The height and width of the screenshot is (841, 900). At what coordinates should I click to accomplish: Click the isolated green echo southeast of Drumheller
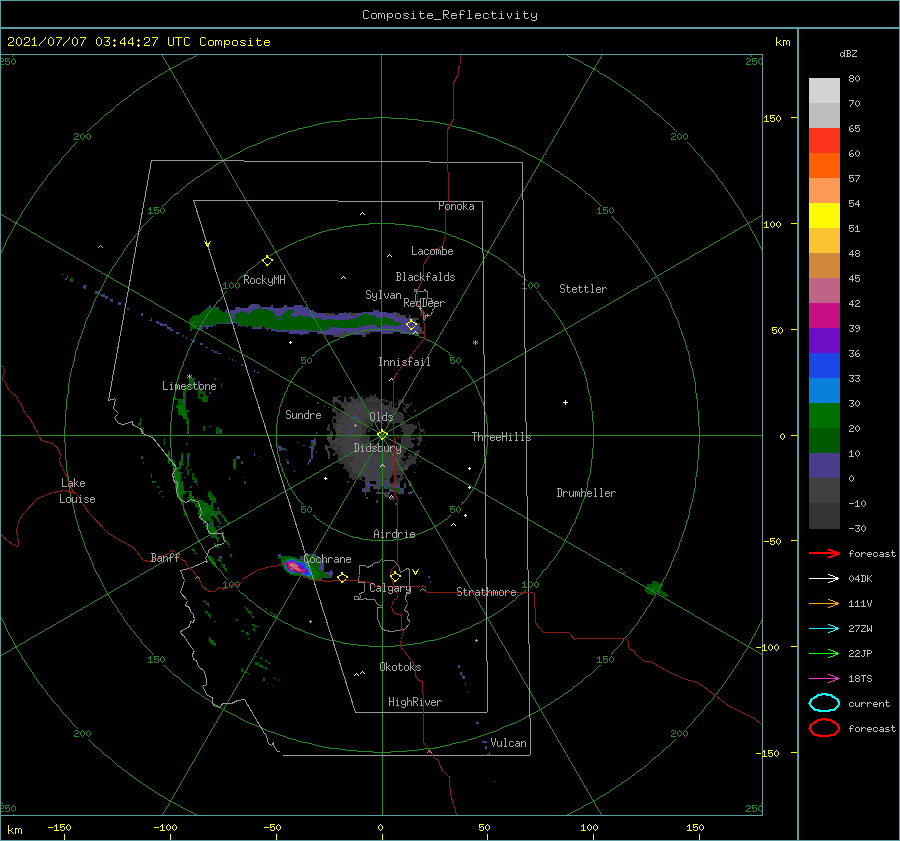click(655, 589)
